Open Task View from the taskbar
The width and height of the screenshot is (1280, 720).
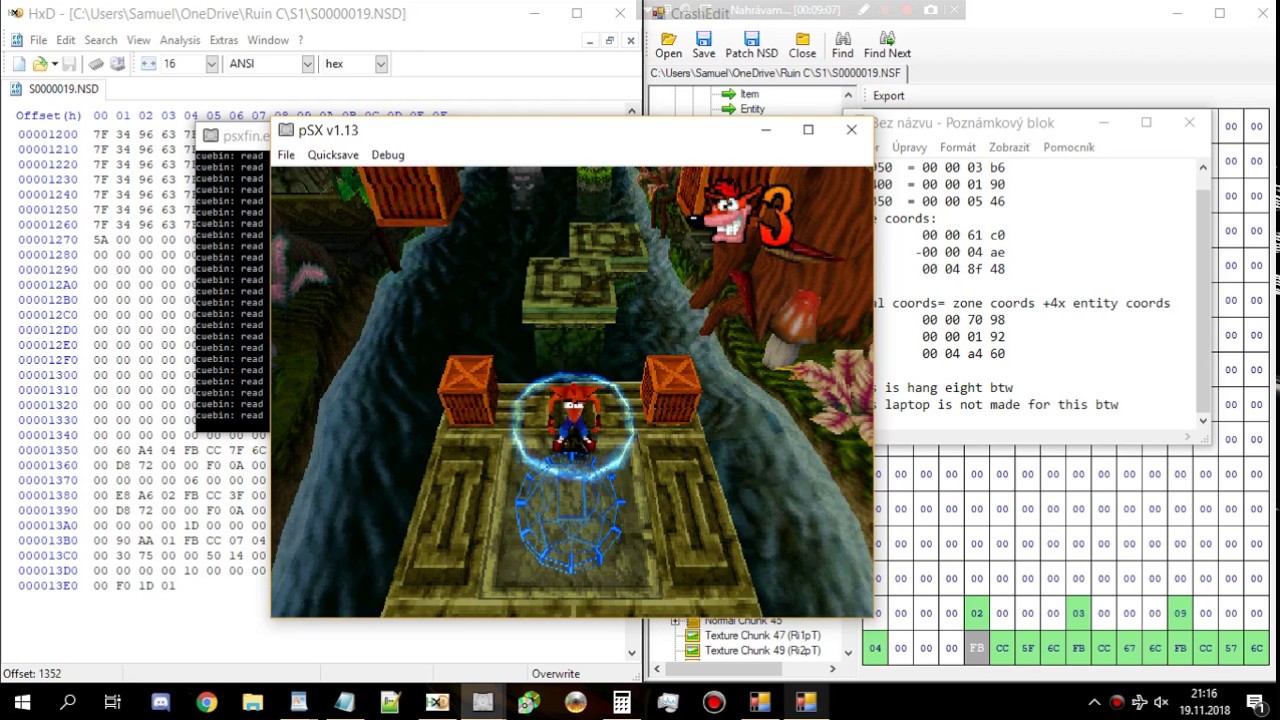113,702
